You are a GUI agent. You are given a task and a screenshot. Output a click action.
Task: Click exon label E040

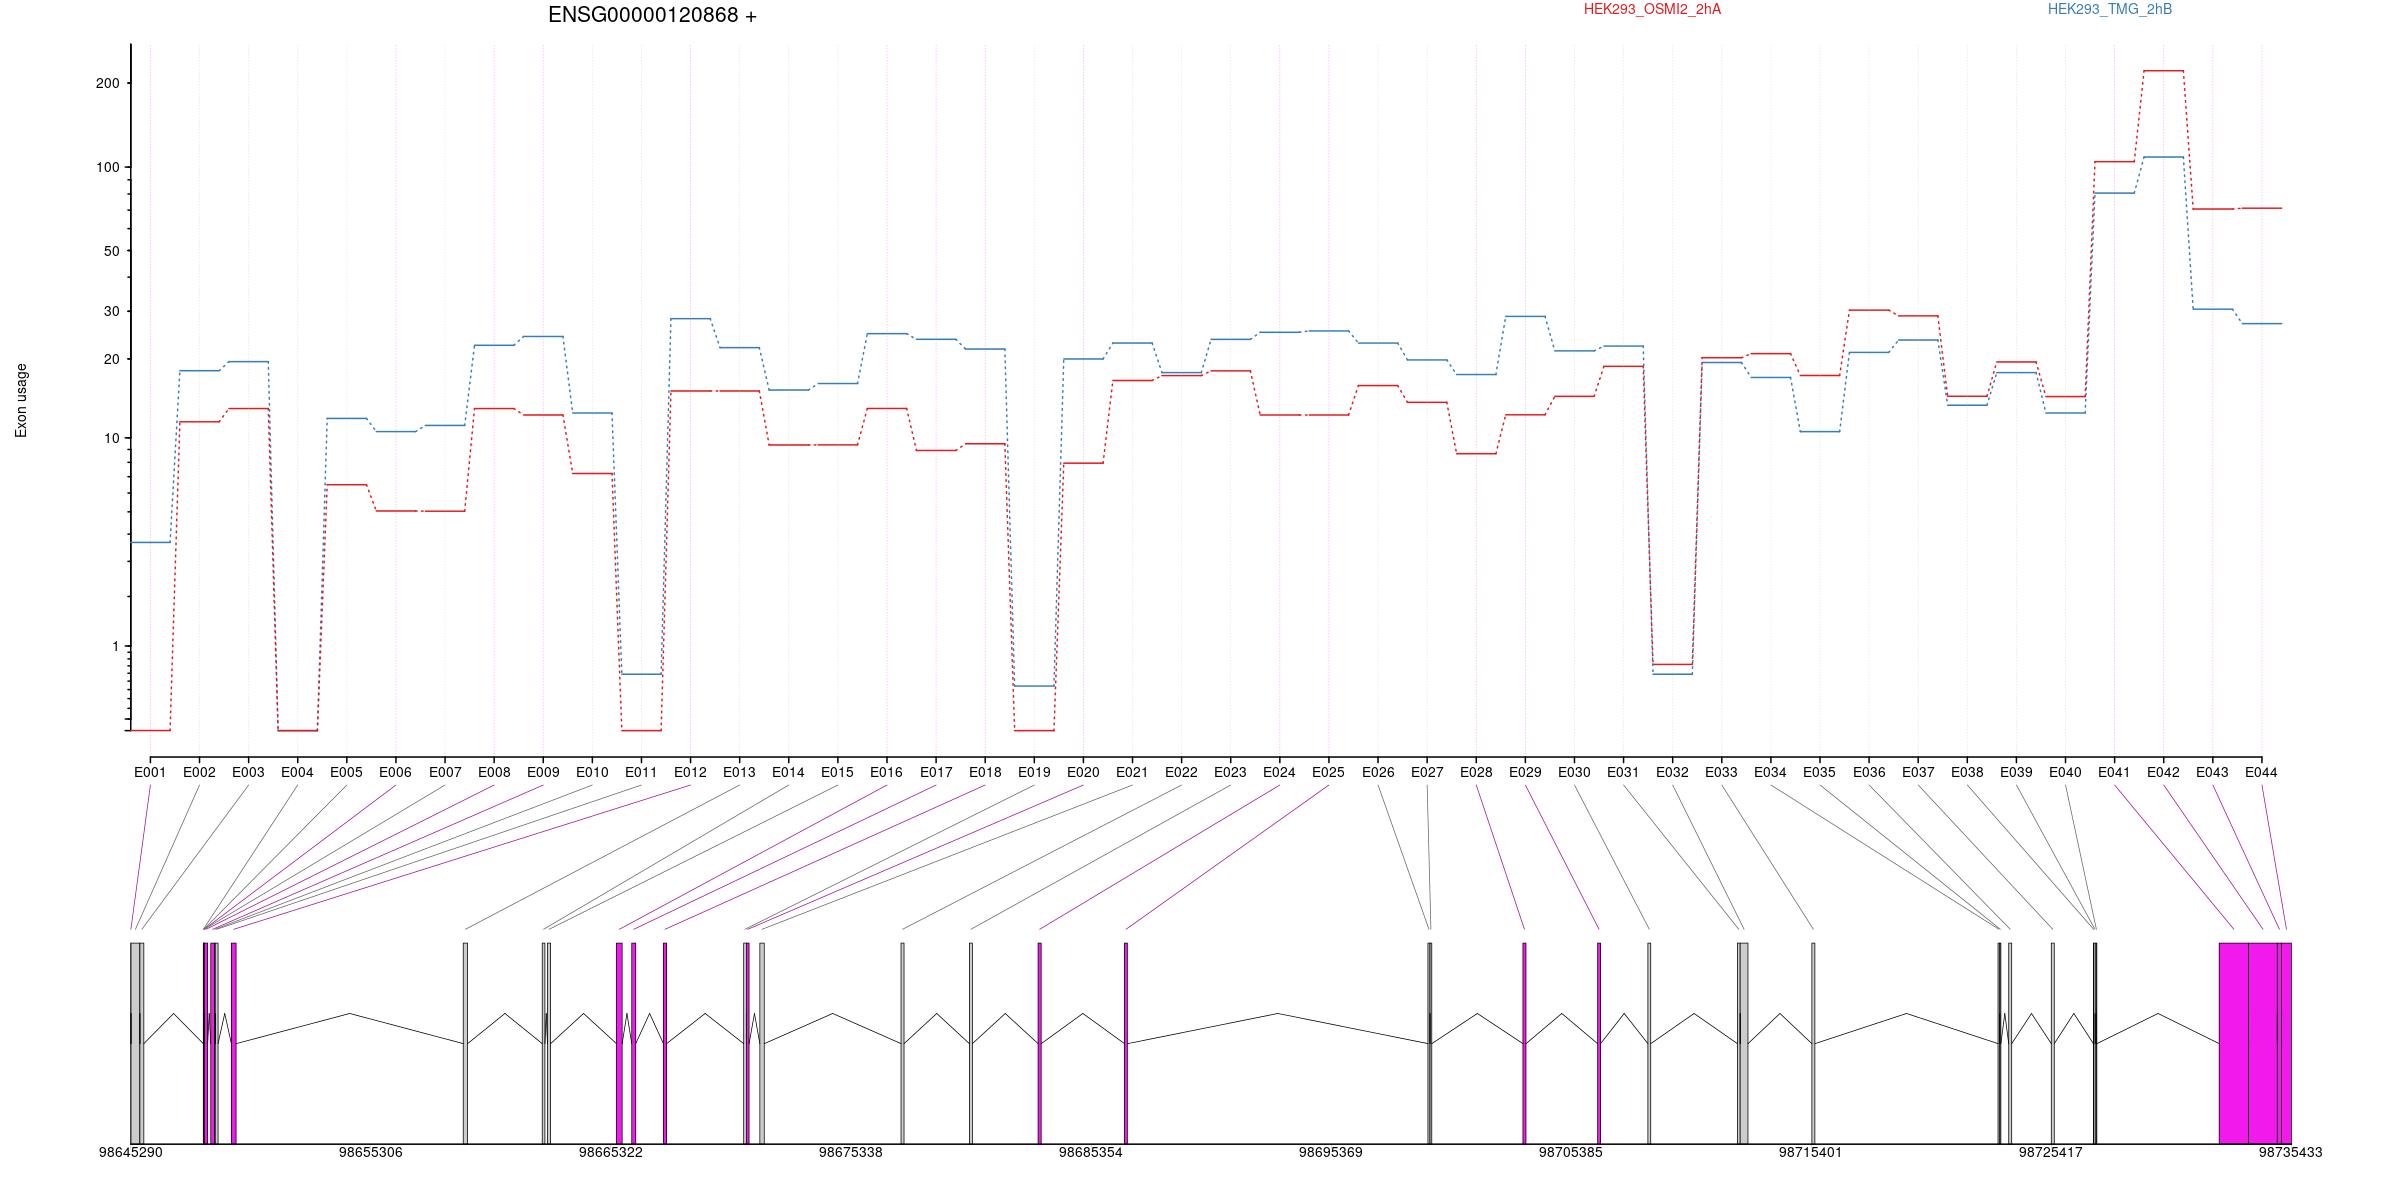point(2065,772)
